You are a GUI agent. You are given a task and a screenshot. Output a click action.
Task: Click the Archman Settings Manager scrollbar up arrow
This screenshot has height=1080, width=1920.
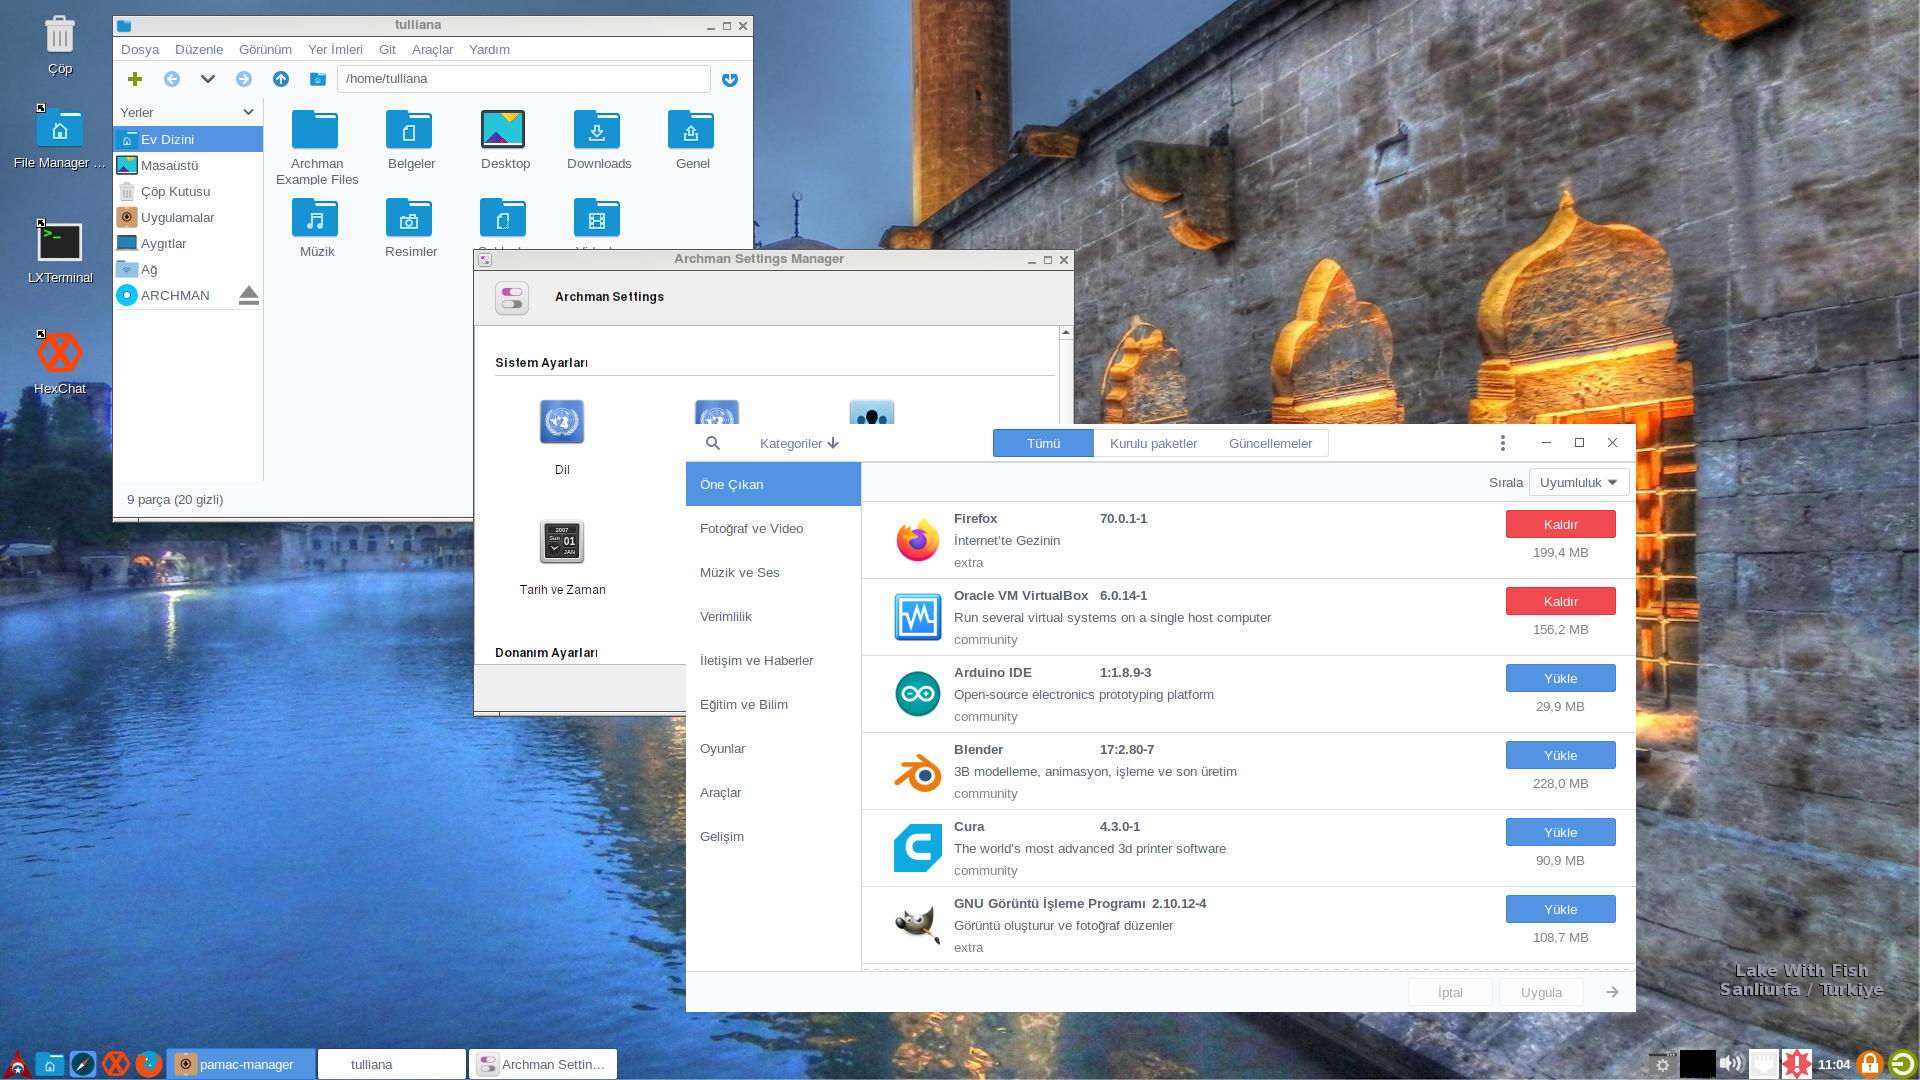click(1065, 332)
